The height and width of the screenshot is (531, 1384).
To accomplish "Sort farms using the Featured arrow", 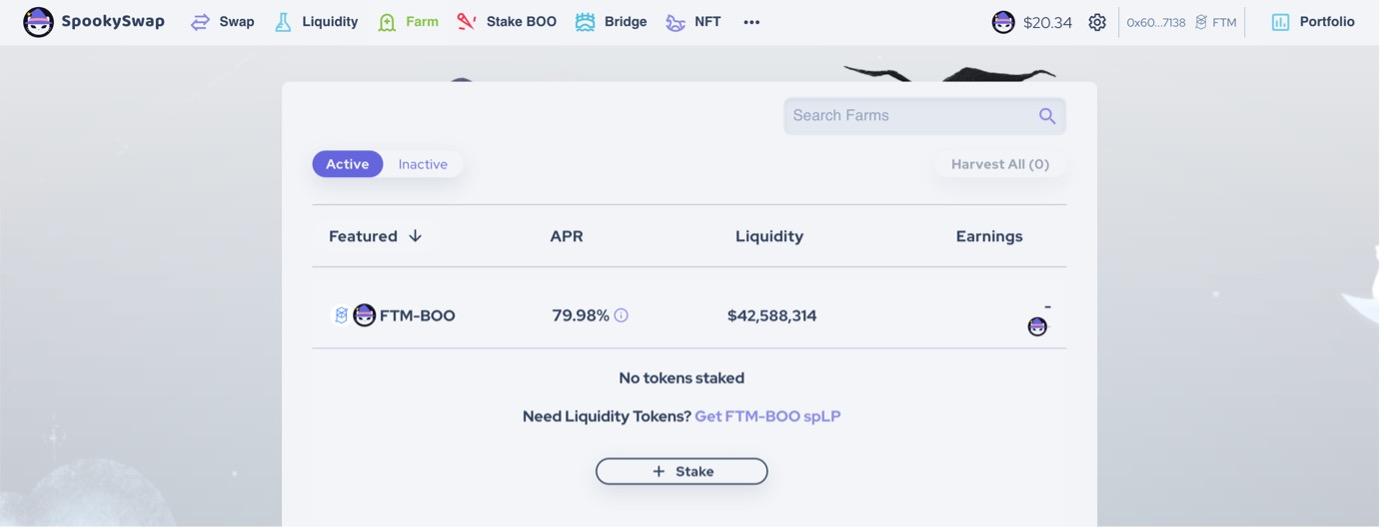I will 415,236.
